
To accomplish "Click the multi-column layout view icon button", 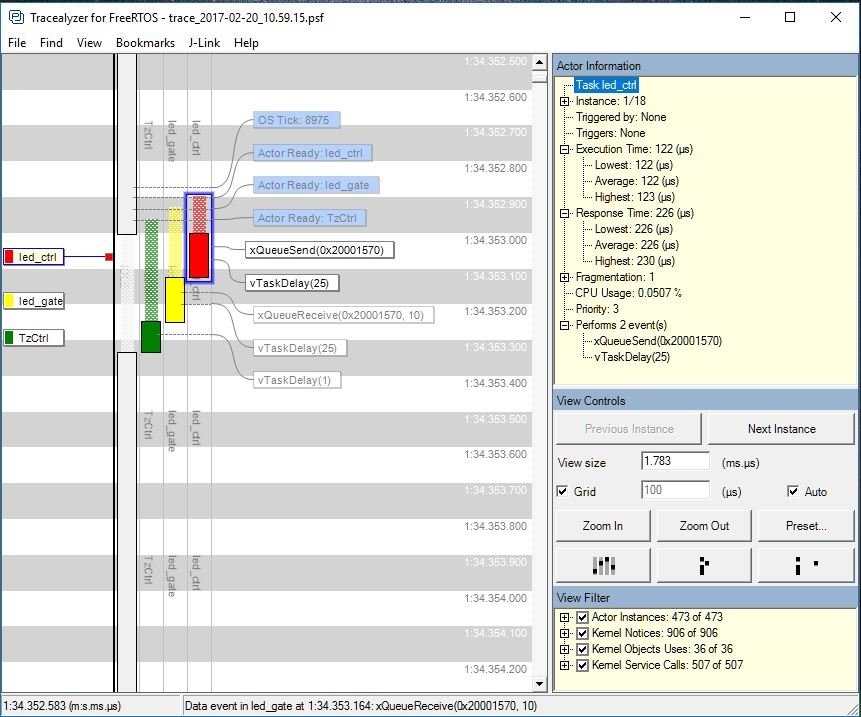I will 603,565.
